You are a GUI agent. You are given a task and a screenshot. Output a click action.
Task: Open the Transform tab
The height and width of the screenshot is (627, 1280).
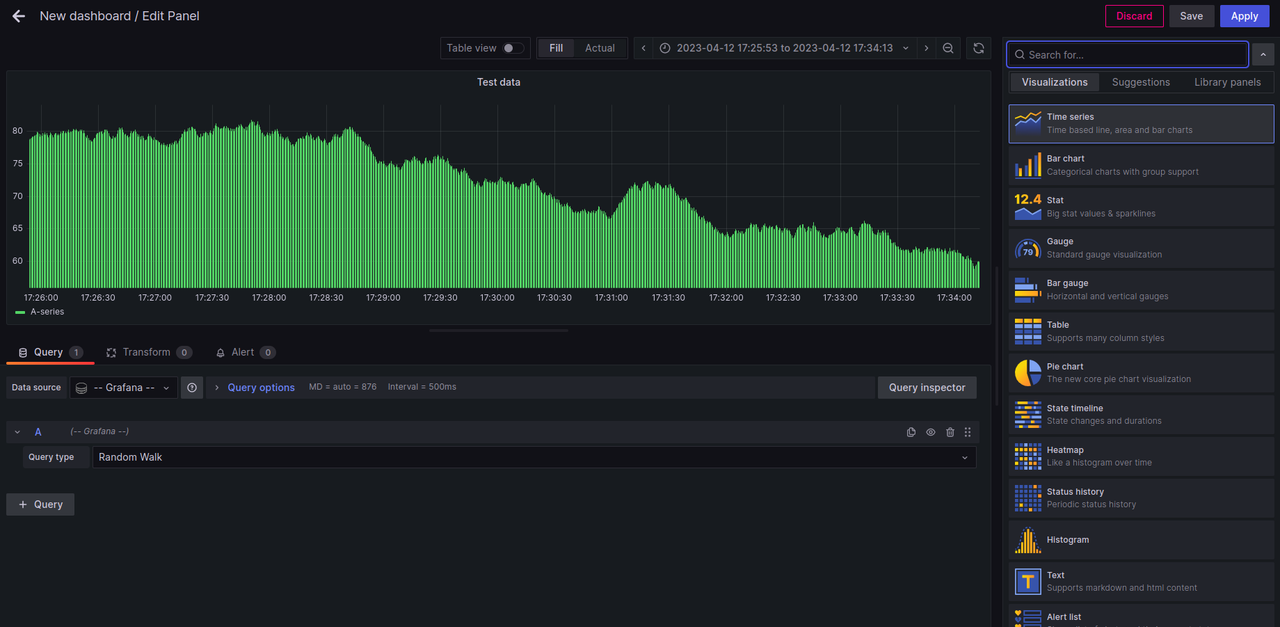(x=149, y=352)
